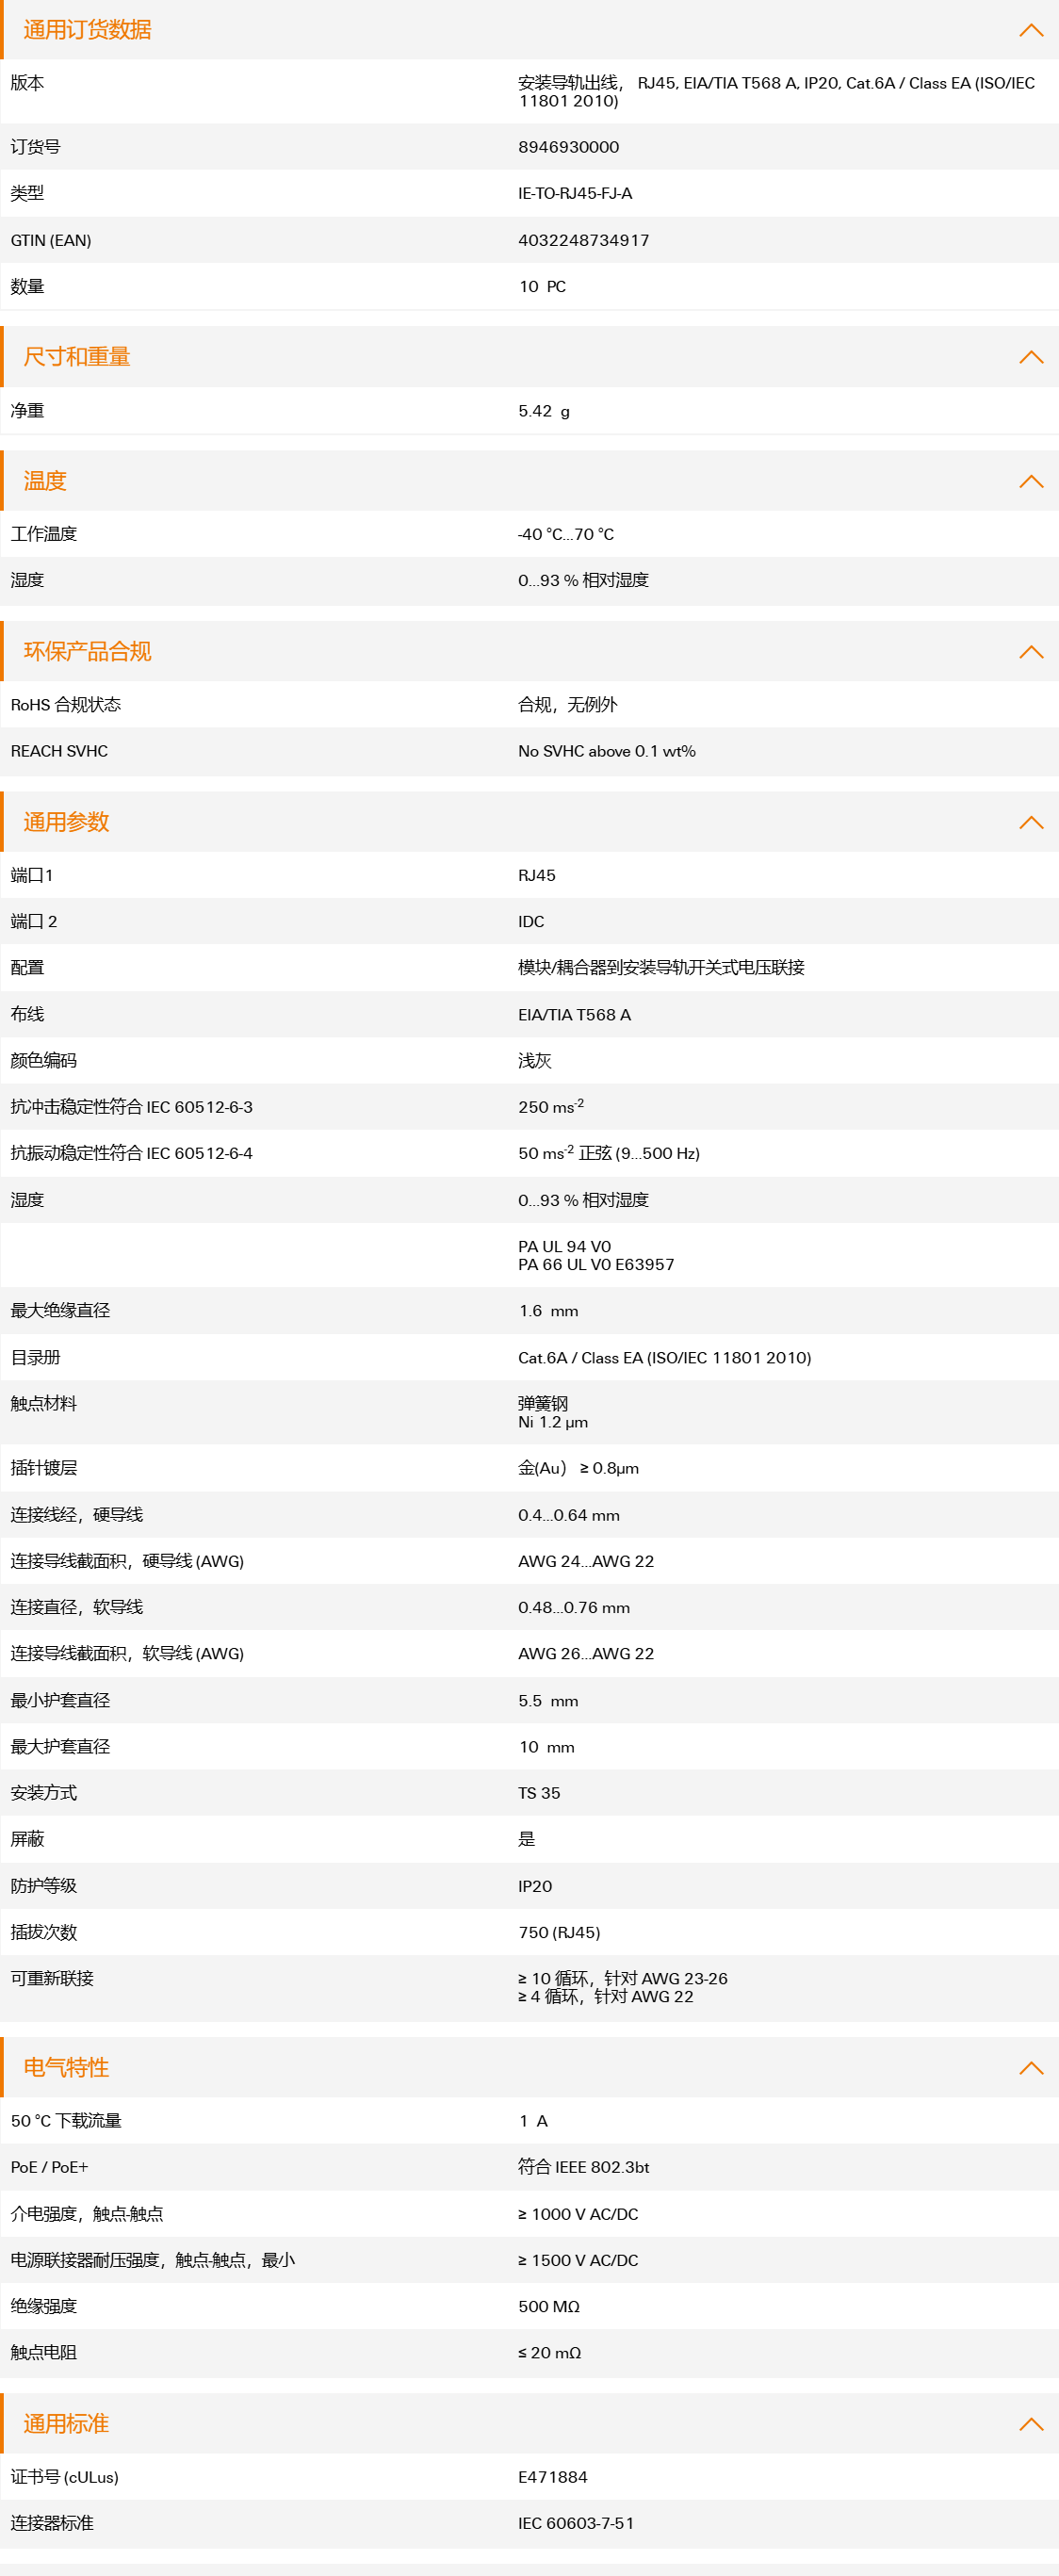Click the 通用参数 section heading
Image resolution: width=1059 pixels, height=2576 pixels.
[x=66, y=822]
